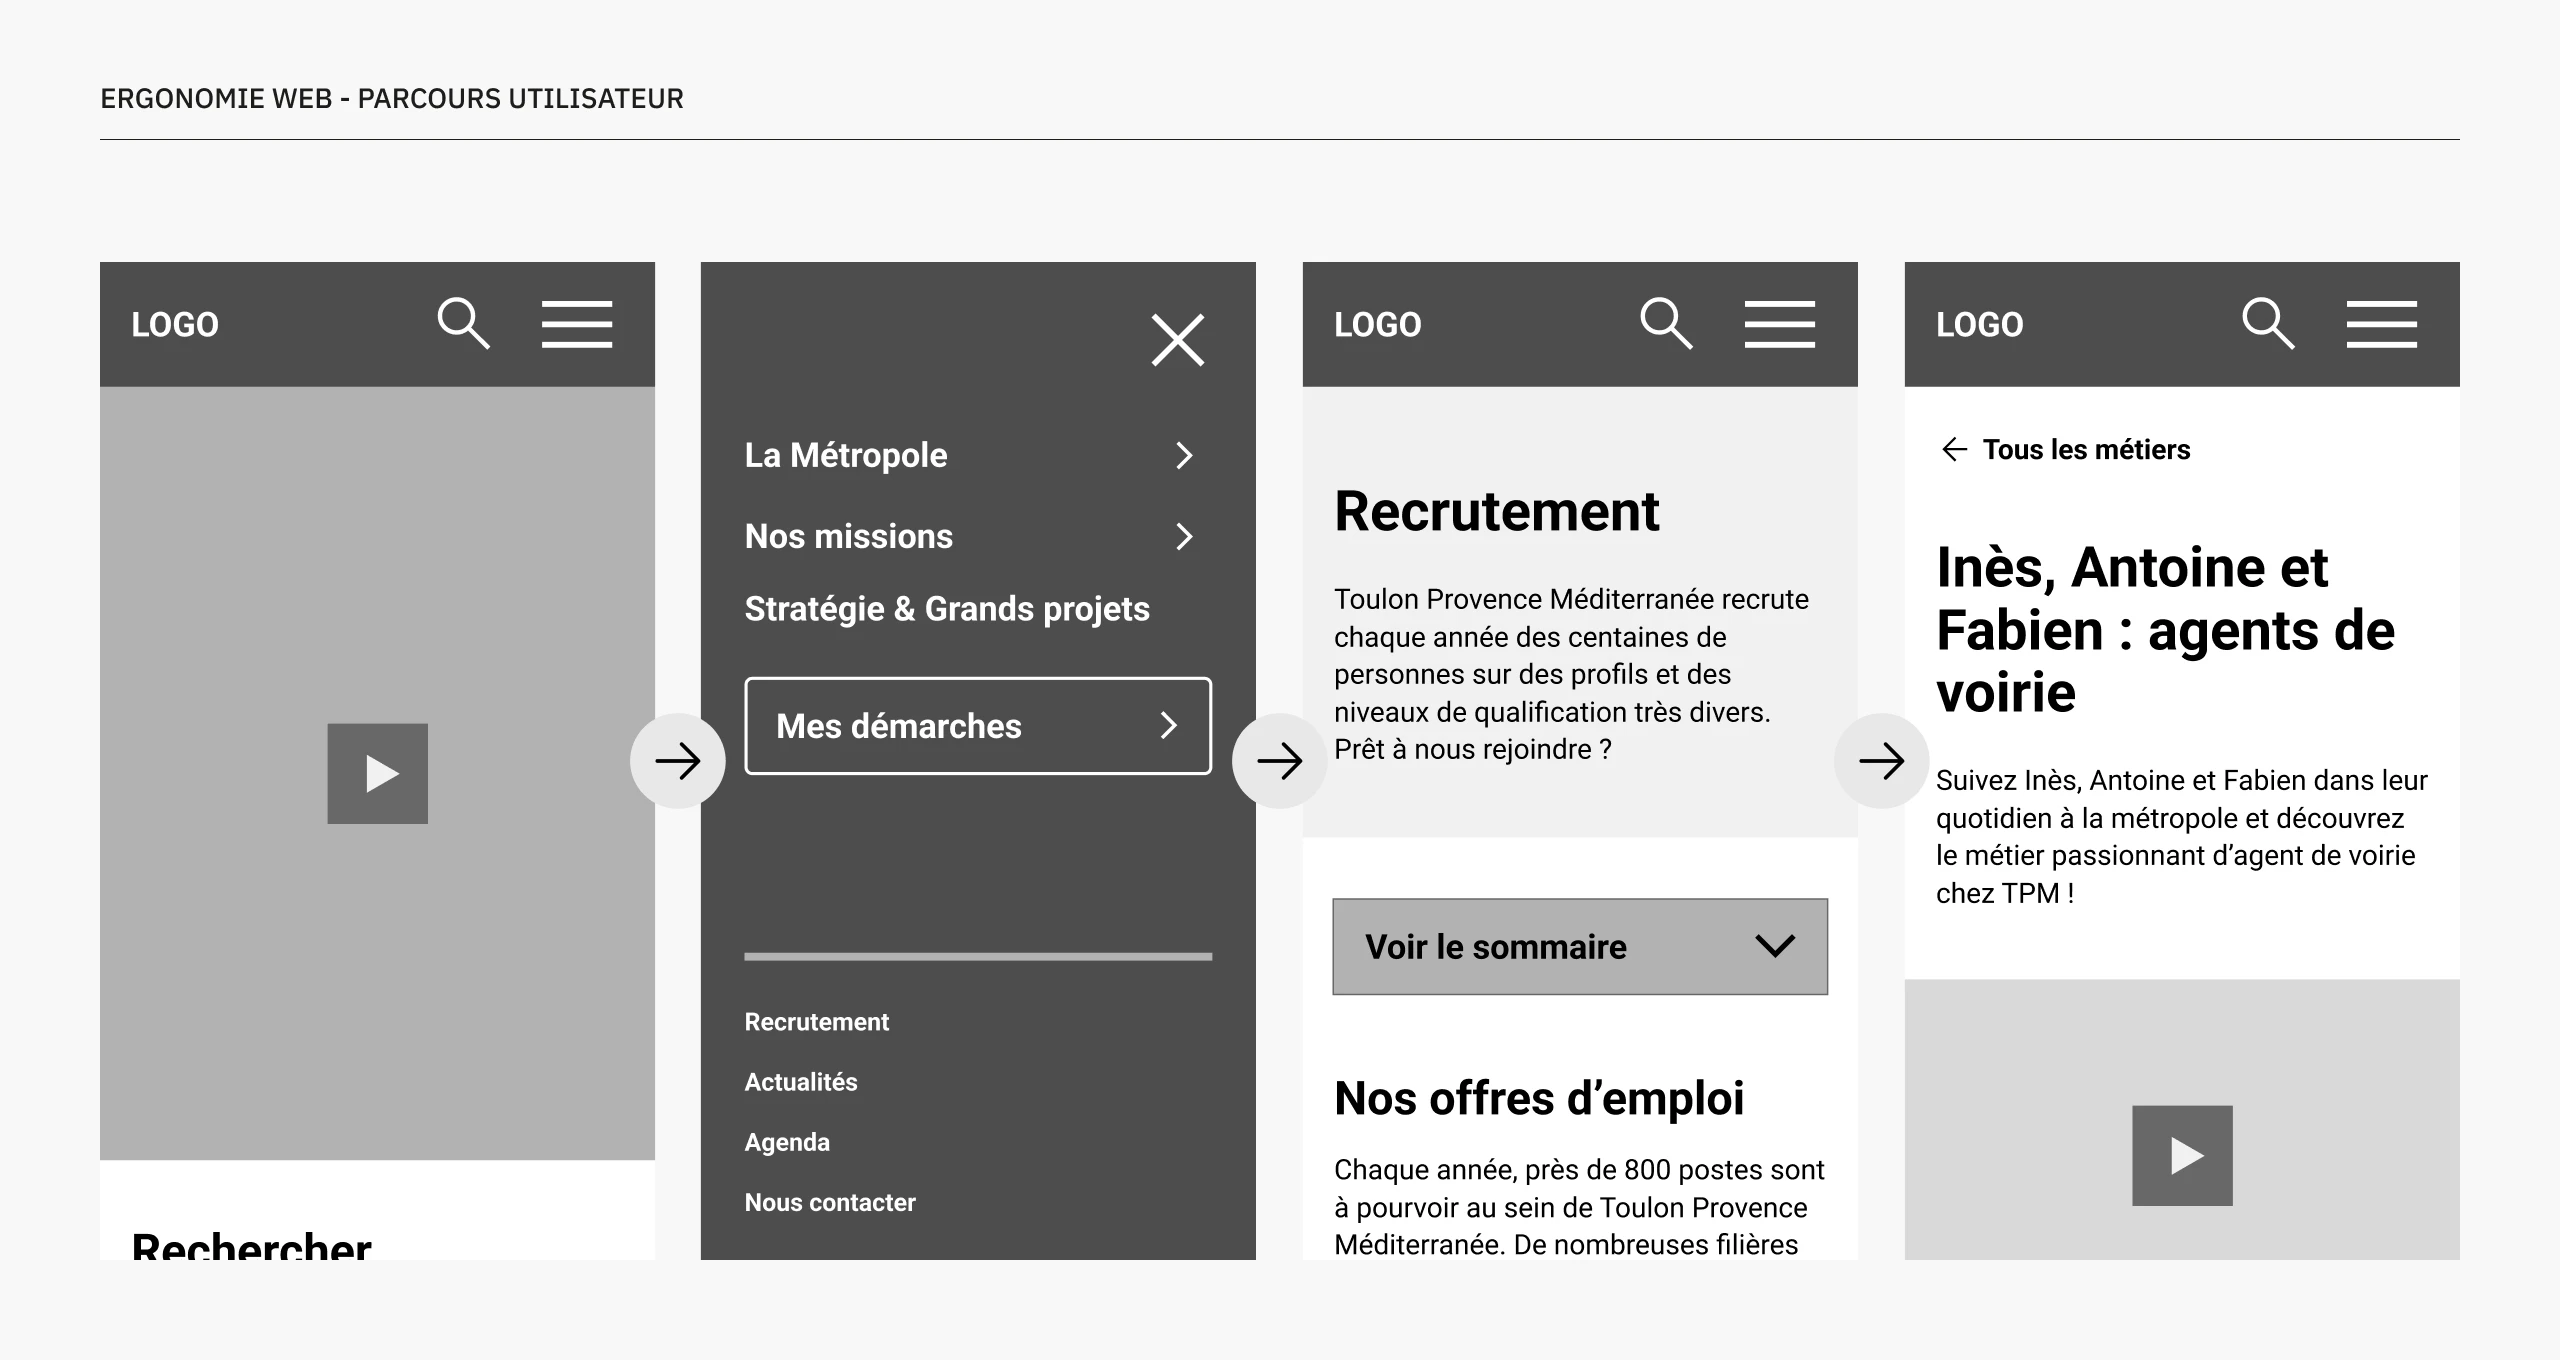
Task: Click the Rechercher heading on first screen
Action: tap(251, 1245)
